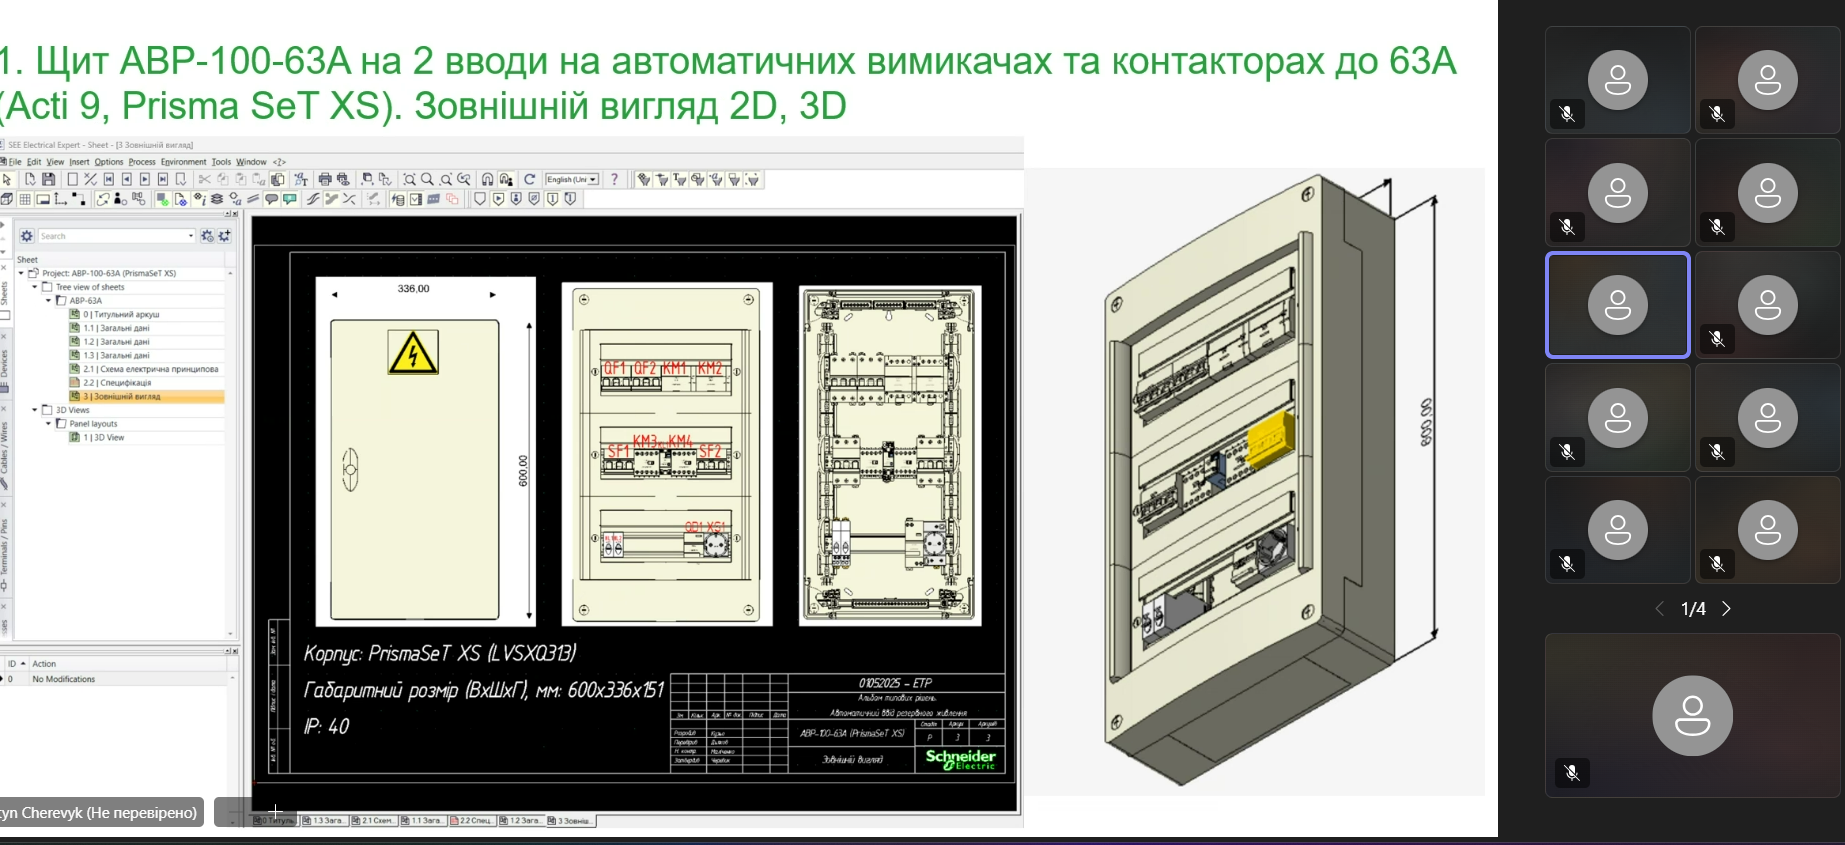Click the Save diskette icon in toolbar
The width and height of the screenshot is (1845, 845).
pos(48,179)
